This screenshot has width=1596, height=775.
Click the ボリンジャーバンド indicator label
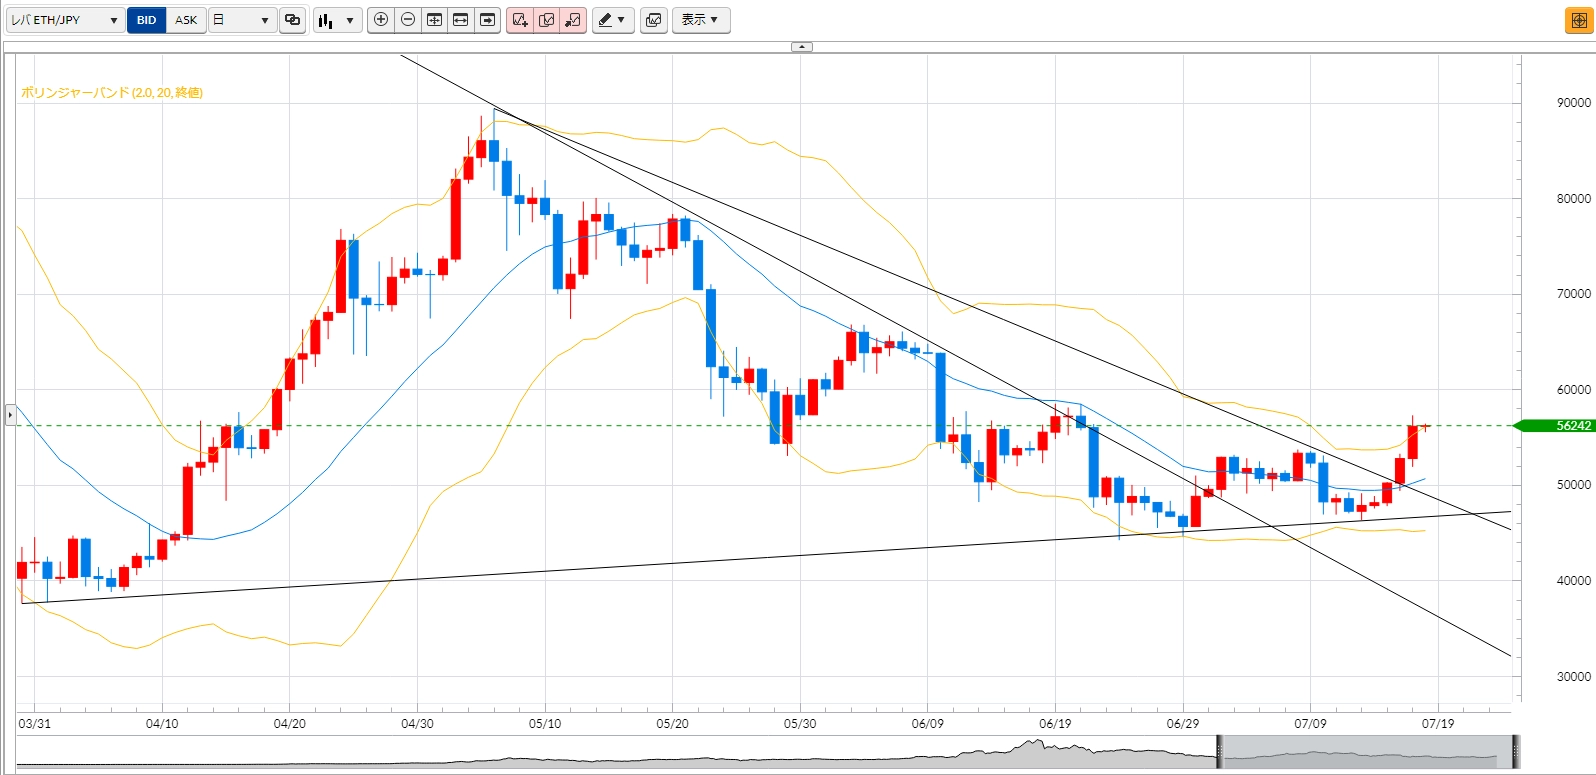[x=112, y=93]
